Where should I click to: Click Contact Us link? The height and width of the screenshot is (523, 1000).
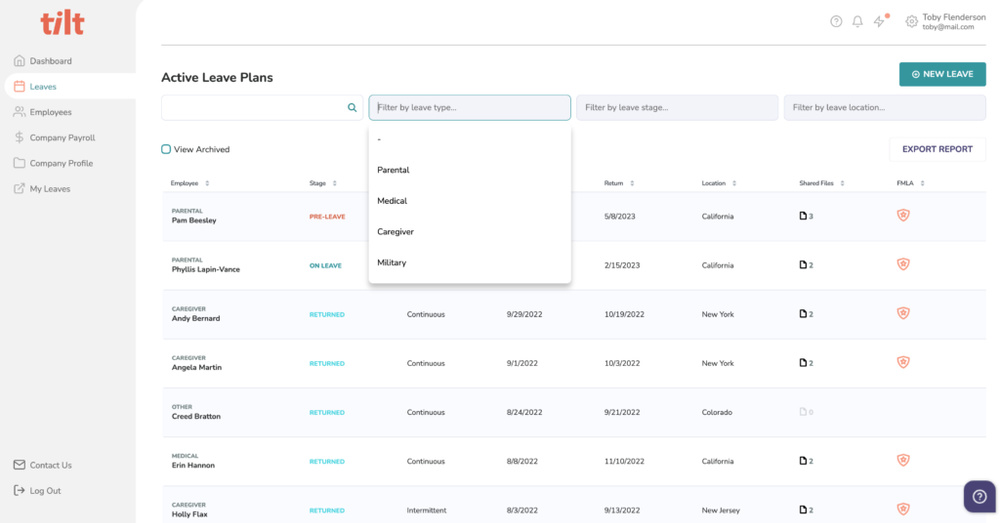(43, 465)
